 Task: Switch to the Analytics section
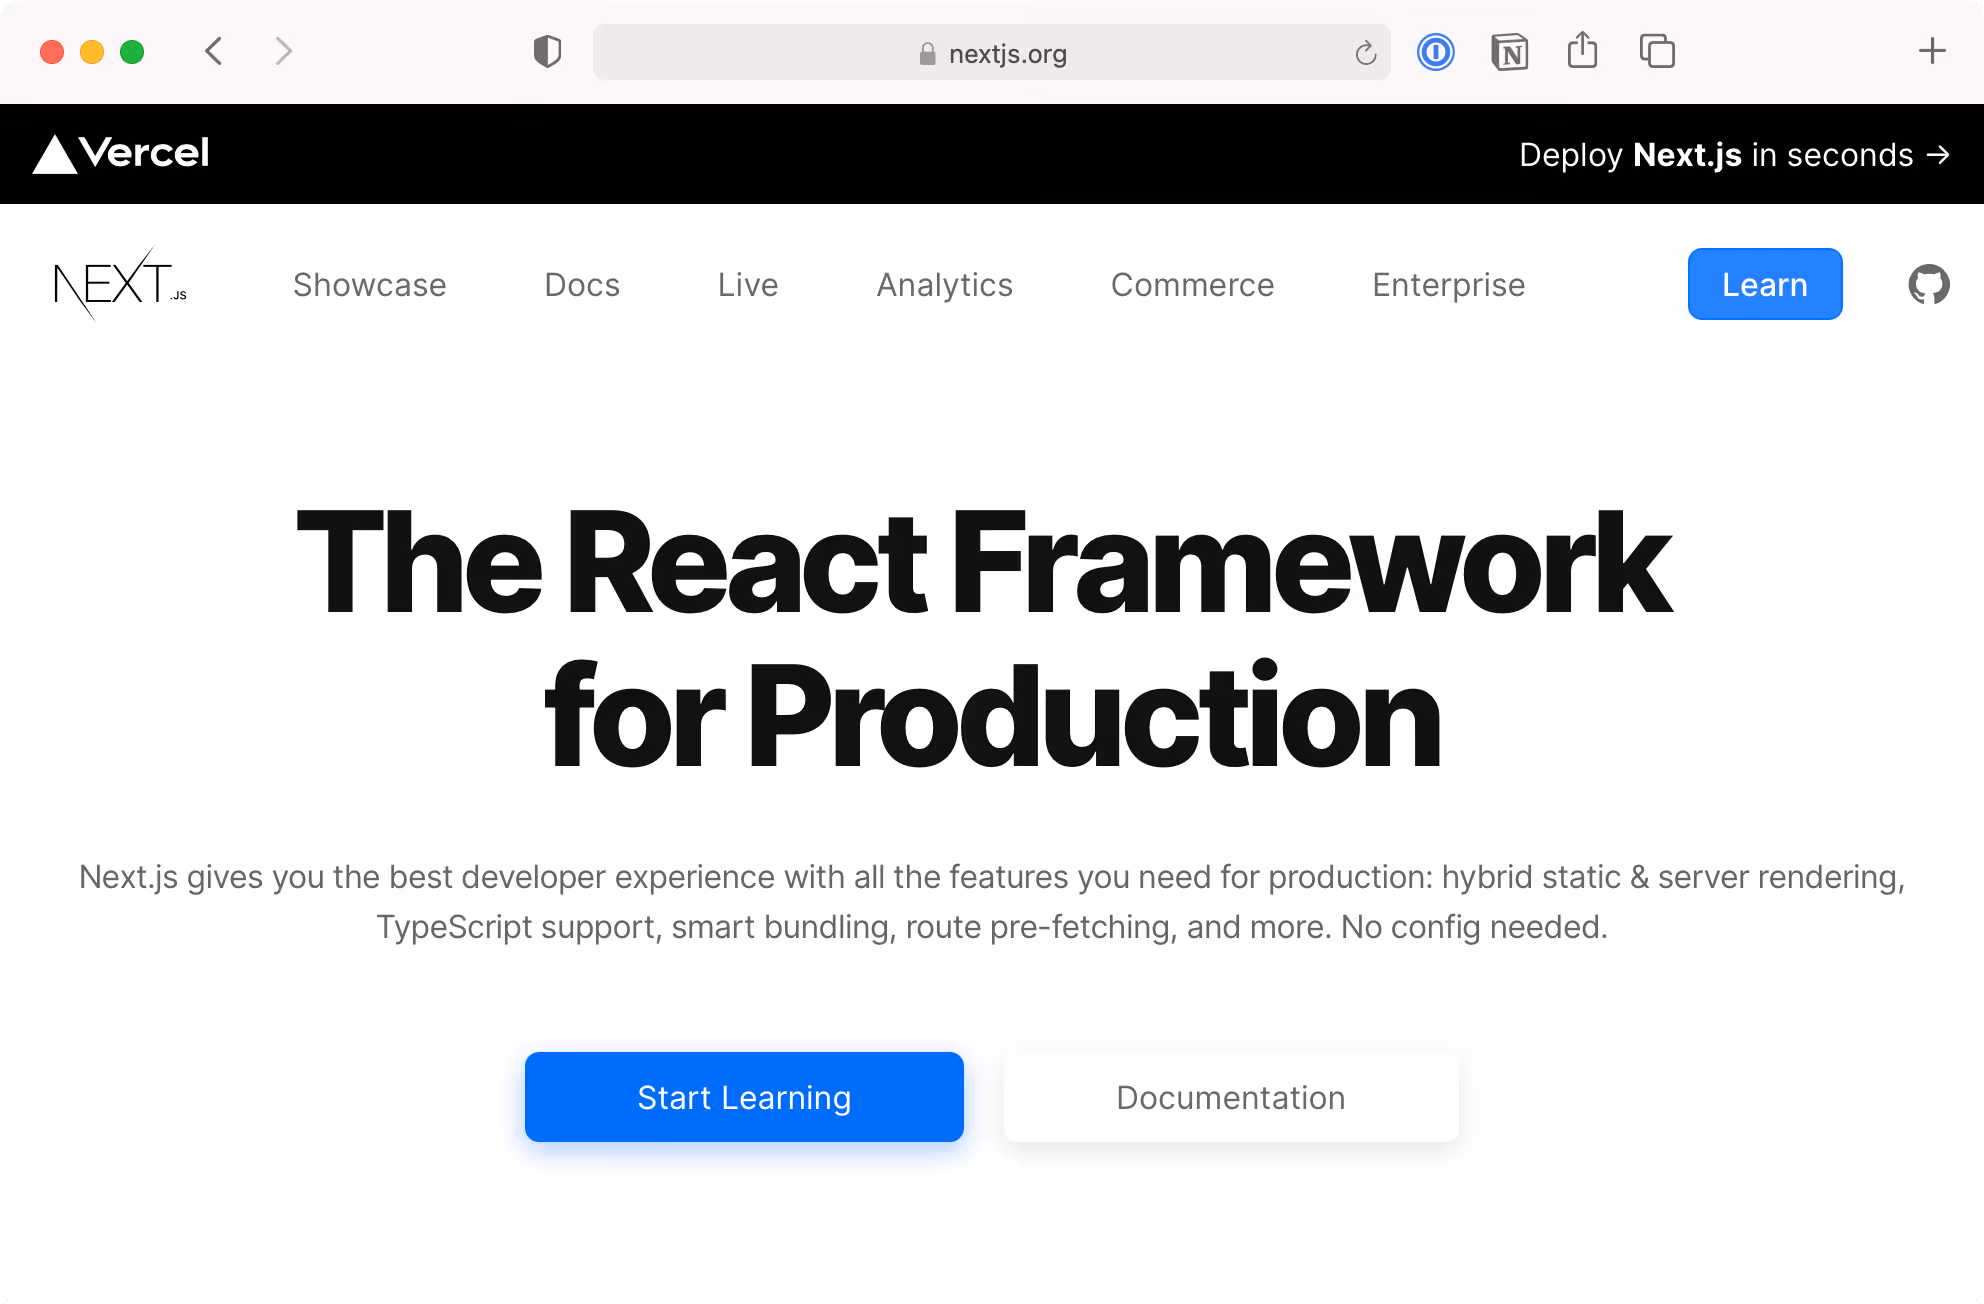944,284
